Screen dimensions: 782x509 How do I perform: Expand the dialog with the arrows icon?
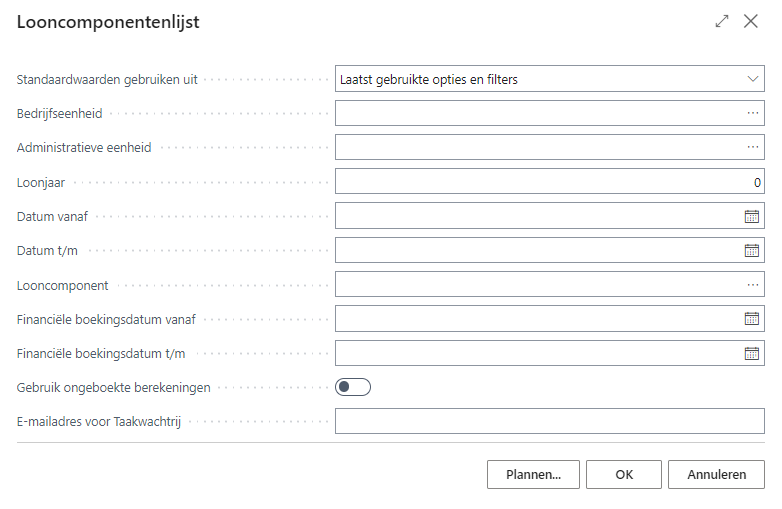(722, 21)
